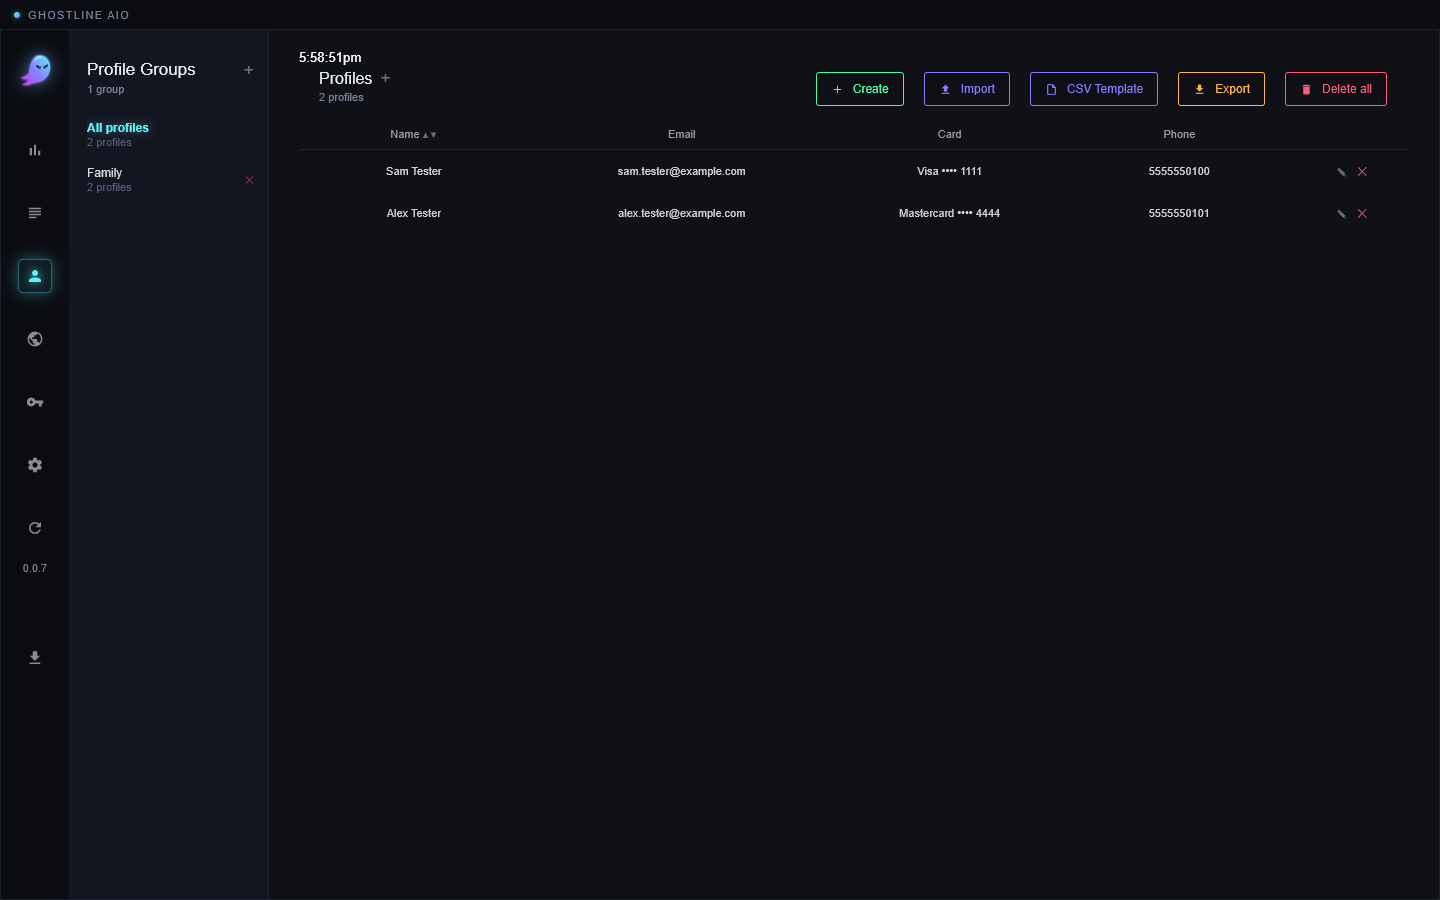Image resolution: width=1440 pixels, height=900 pixels.
Task: Click the GHOSTLINE AIO title text
Action: [79, 15]
